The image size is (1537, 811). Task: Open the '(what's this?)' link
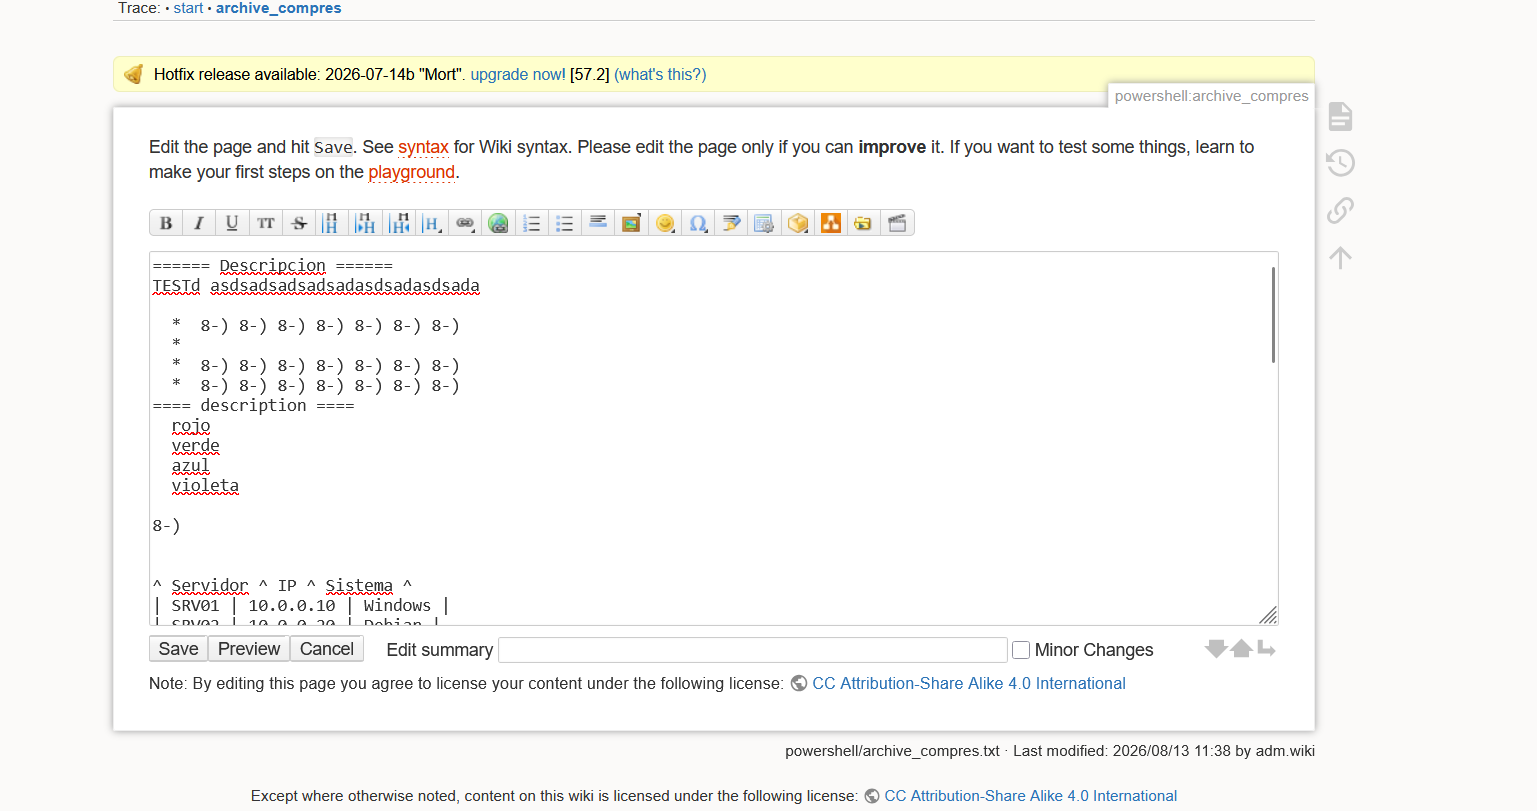tap(660, 74)
